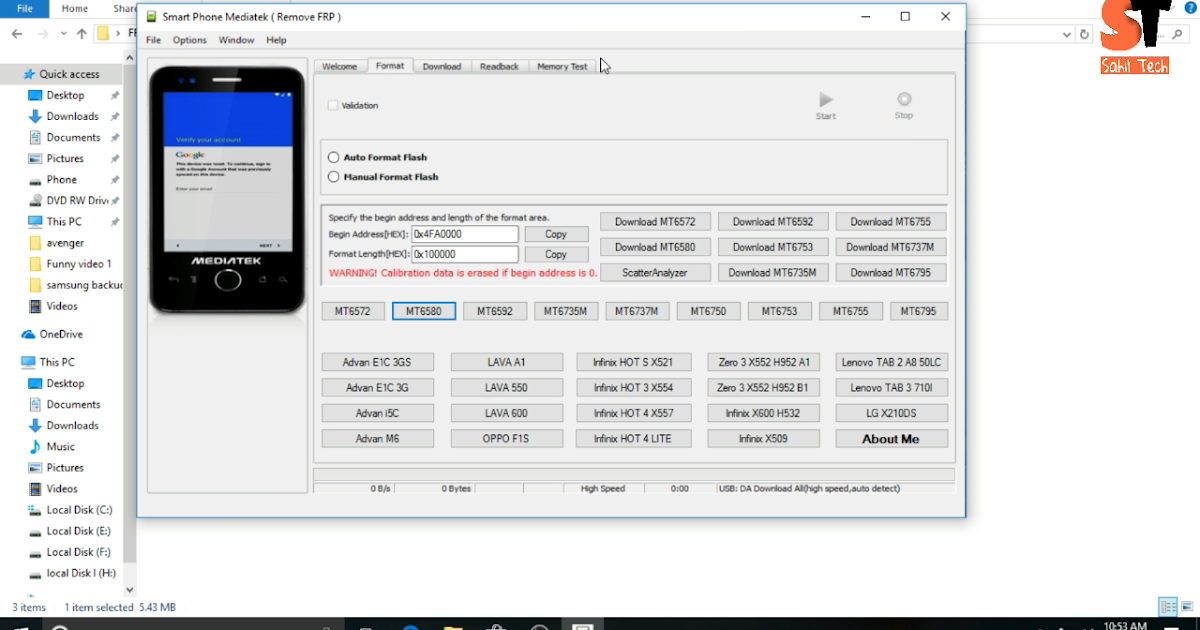Image resolution: width=1200 pixels, height=630 pixels.
Task: Click Smart Phone Mediatek title bar icon
Action: pyautogui.click(x=152, y=17)
